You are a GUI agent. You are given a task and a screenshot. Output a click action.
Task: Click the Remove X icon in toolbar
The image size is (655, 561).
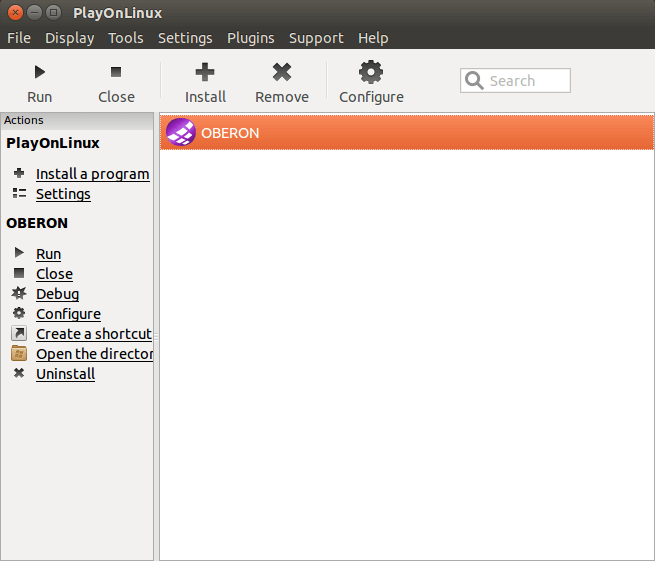tap(282, 72)
